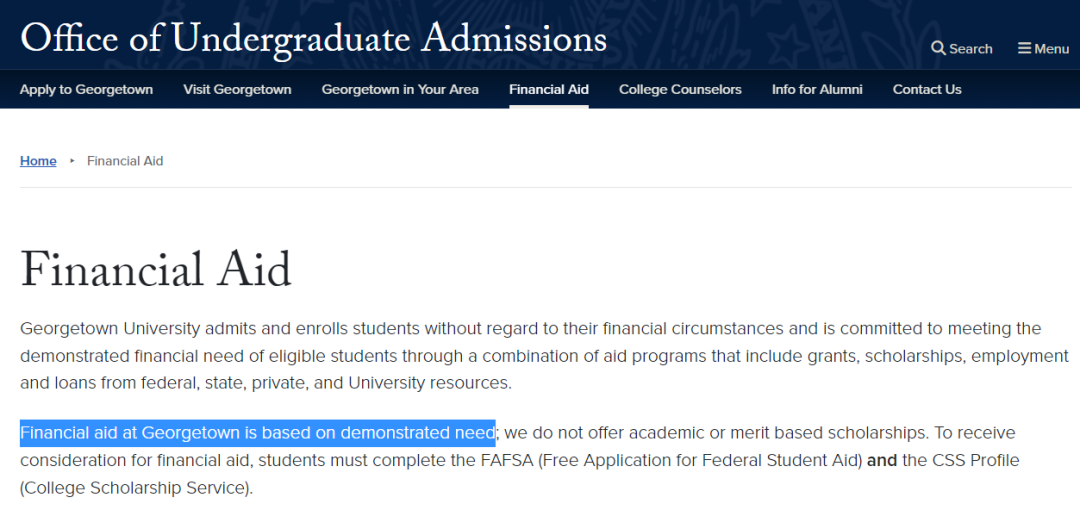Viewport: 1080px width, 510px height.
Task: Open the hamburger Menu icon
Action: (1024, 48)
